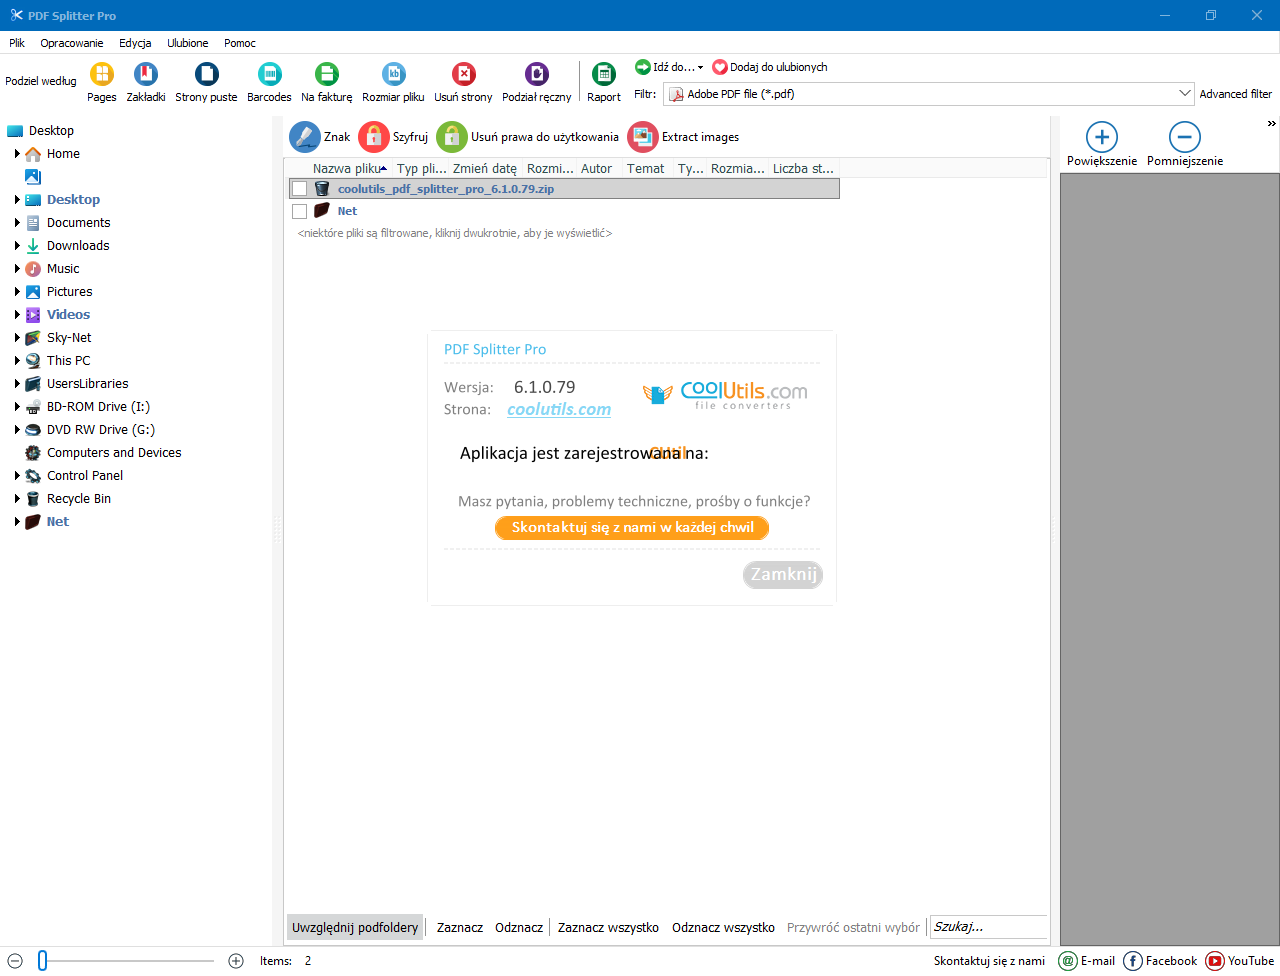Adjust the thumbnail size slider handle

pyautogui.click(x=42, y=961)
